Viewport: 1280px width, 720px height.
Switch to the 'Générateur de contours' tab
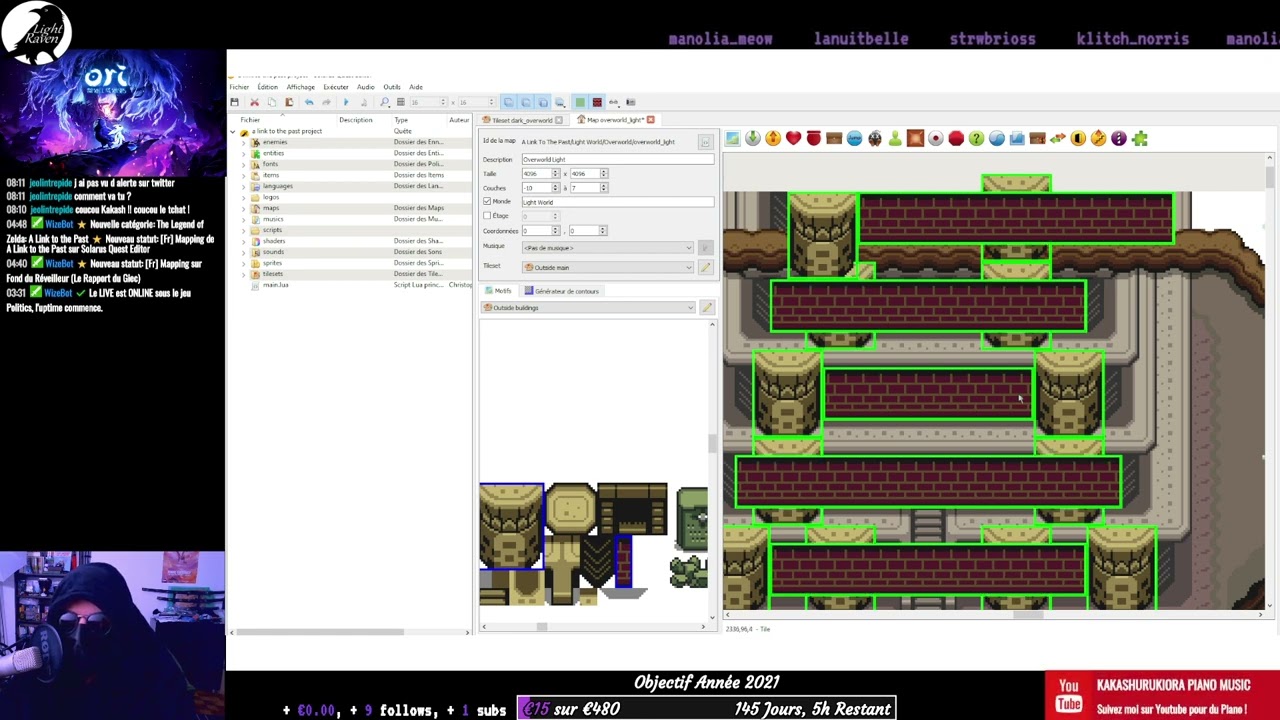(561, 291)
